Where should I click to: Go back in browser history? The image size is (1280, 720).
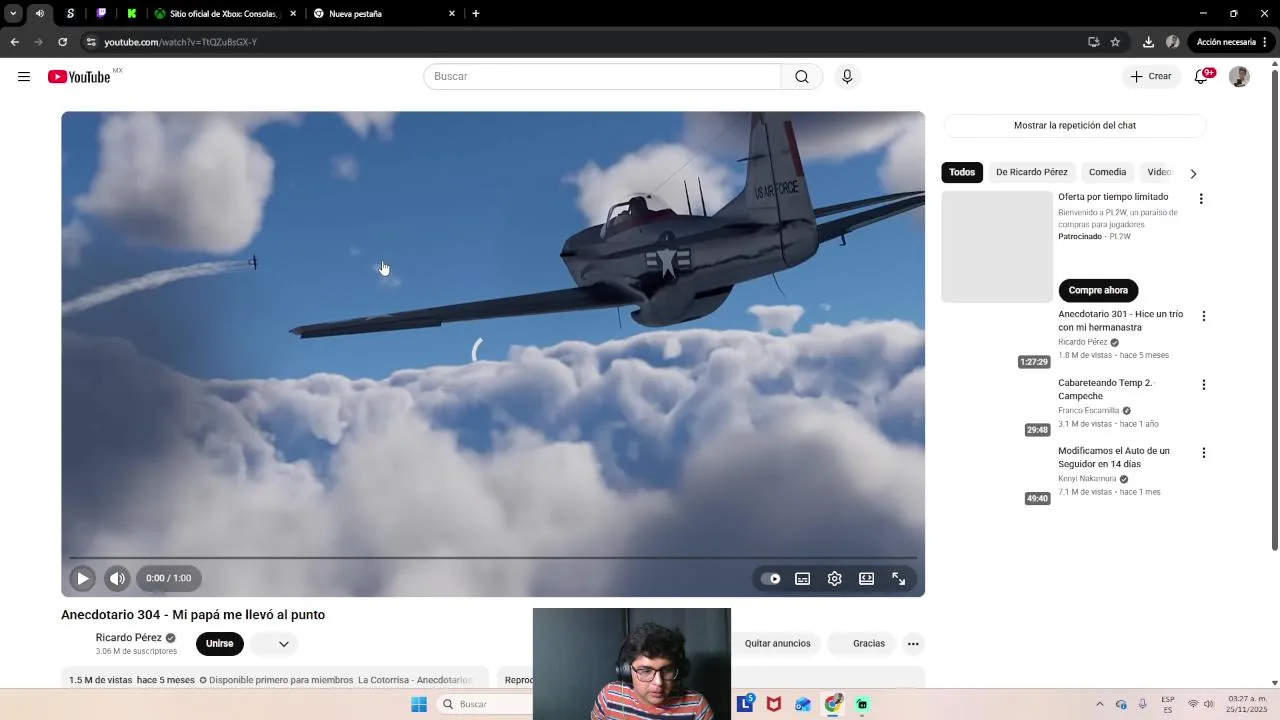click(14, 42)
